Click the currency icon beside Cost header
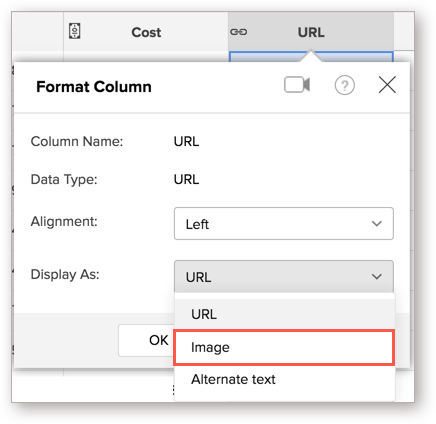The image size is (436, 424). pyautogui.click(x=75, y=32)
